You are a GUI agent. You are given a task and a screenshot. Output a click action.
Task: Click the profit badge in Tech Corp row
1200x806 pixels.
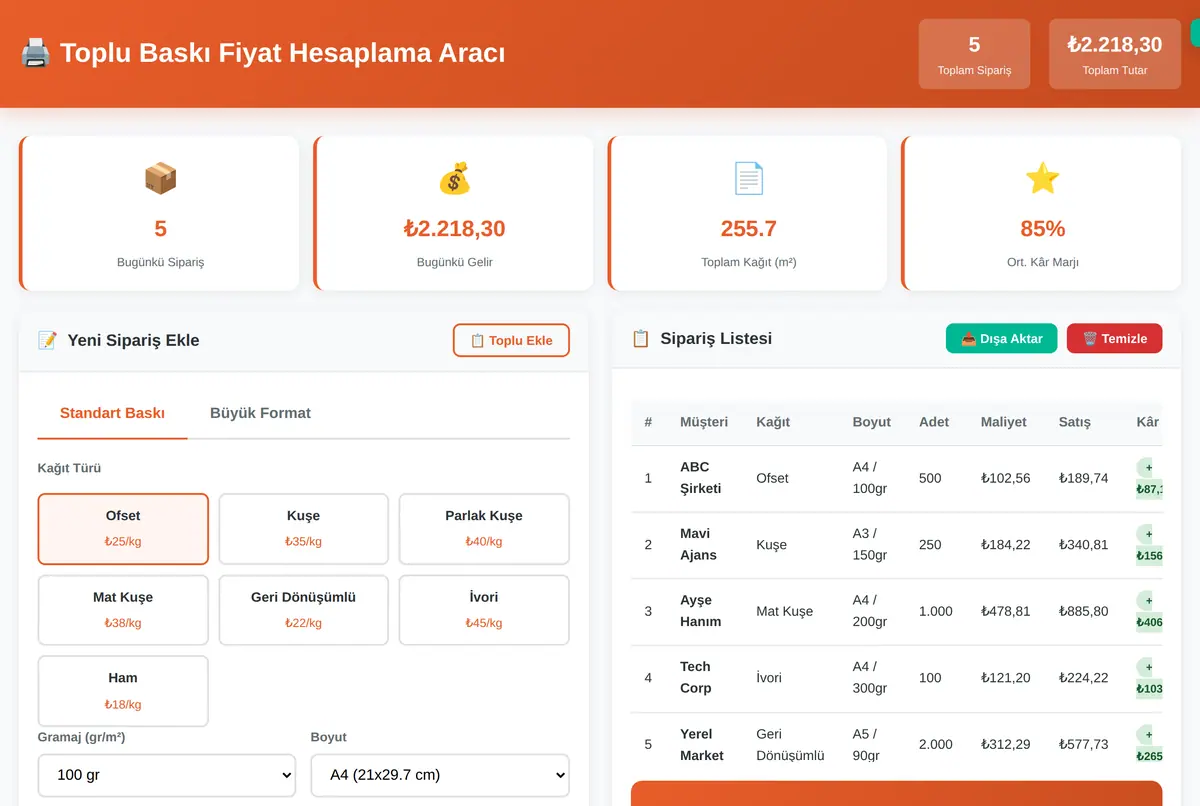tap(1149, 677)
